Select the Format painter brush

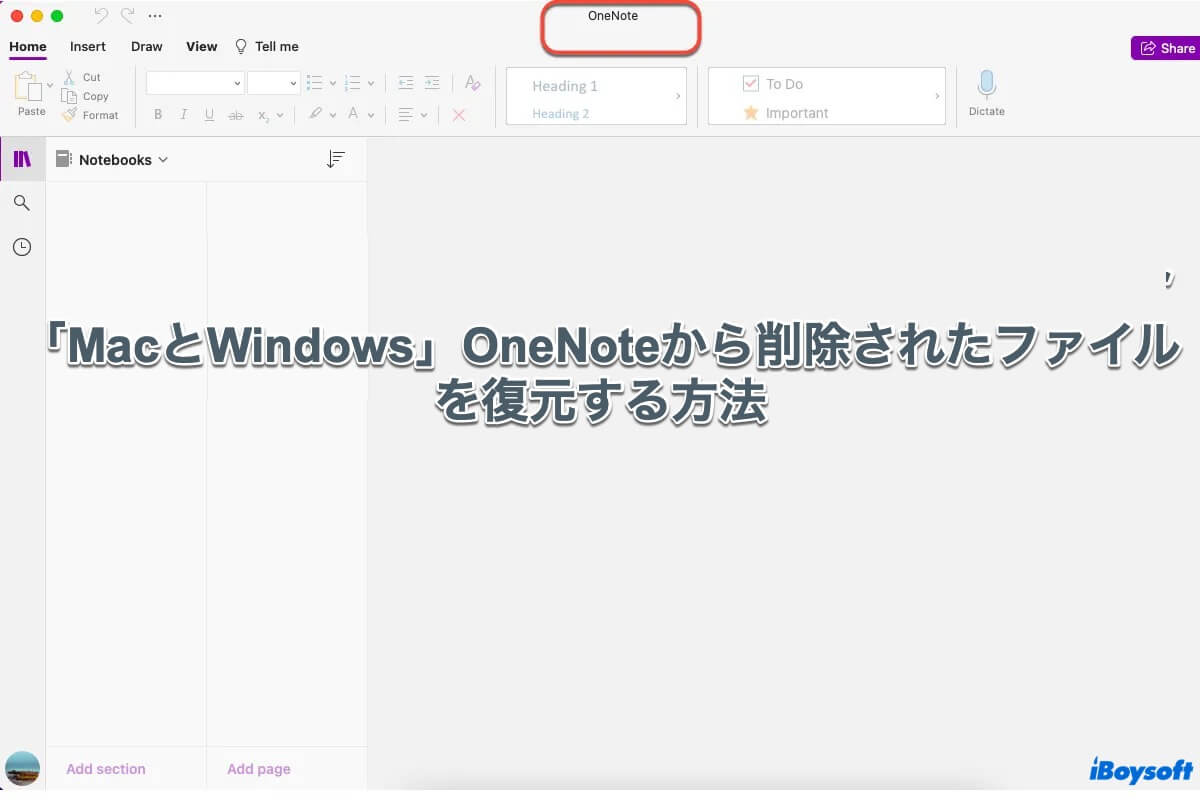pyautogui.click(x=69, y=115)
